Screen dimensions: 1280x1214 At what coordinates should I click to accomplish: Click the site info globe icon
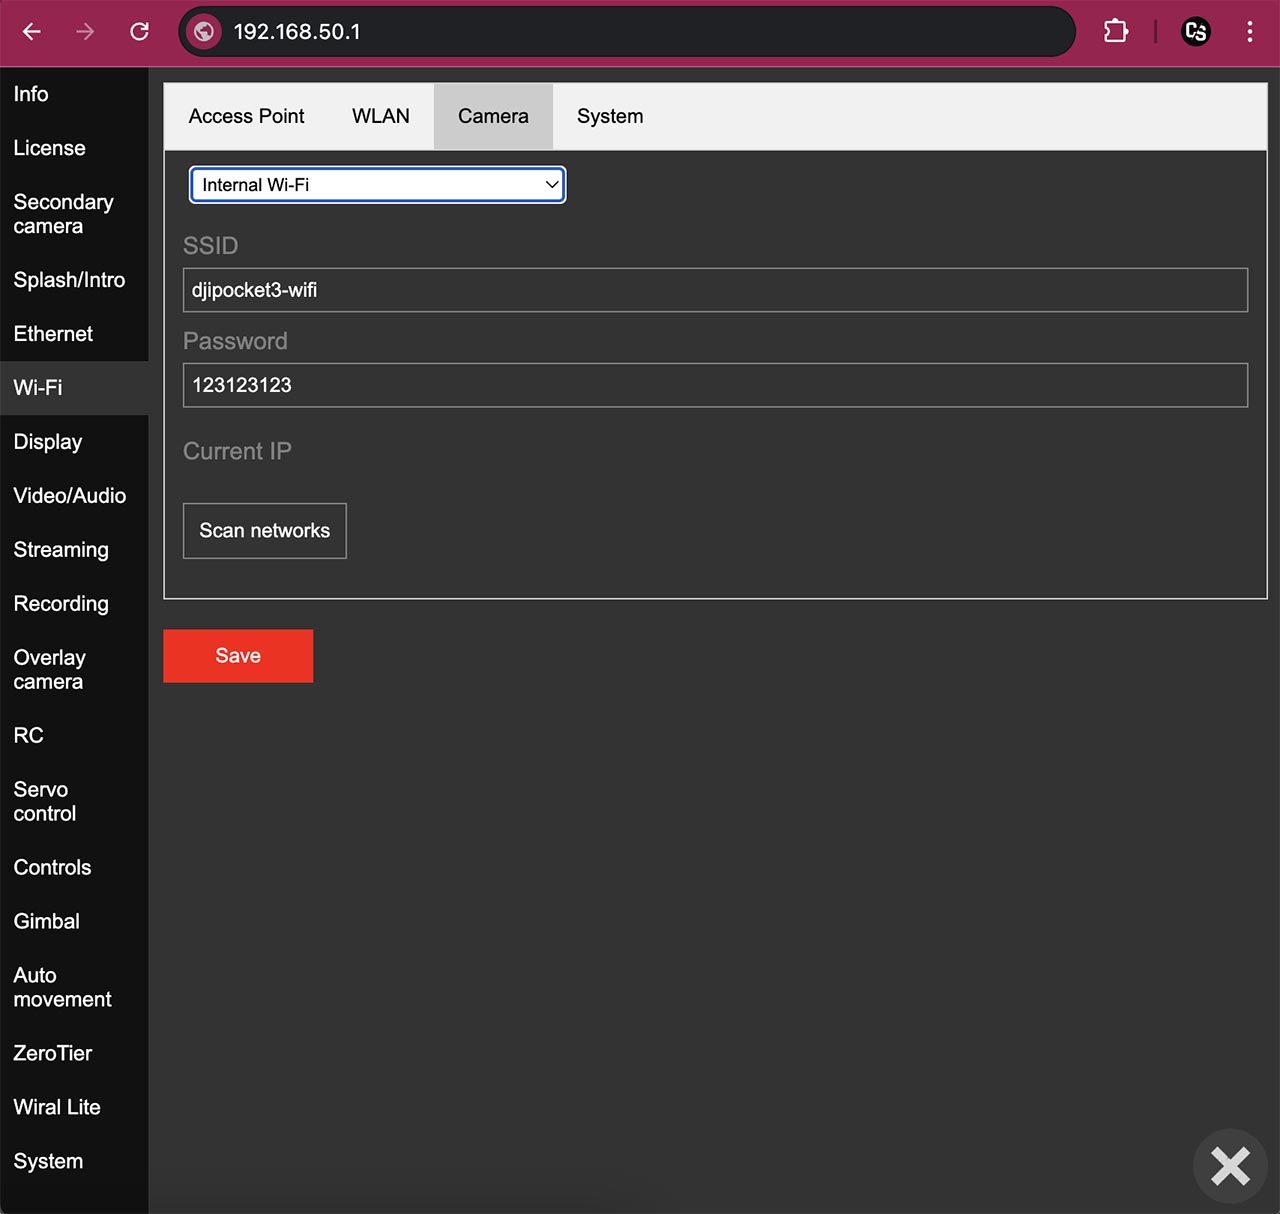(204, 32)
